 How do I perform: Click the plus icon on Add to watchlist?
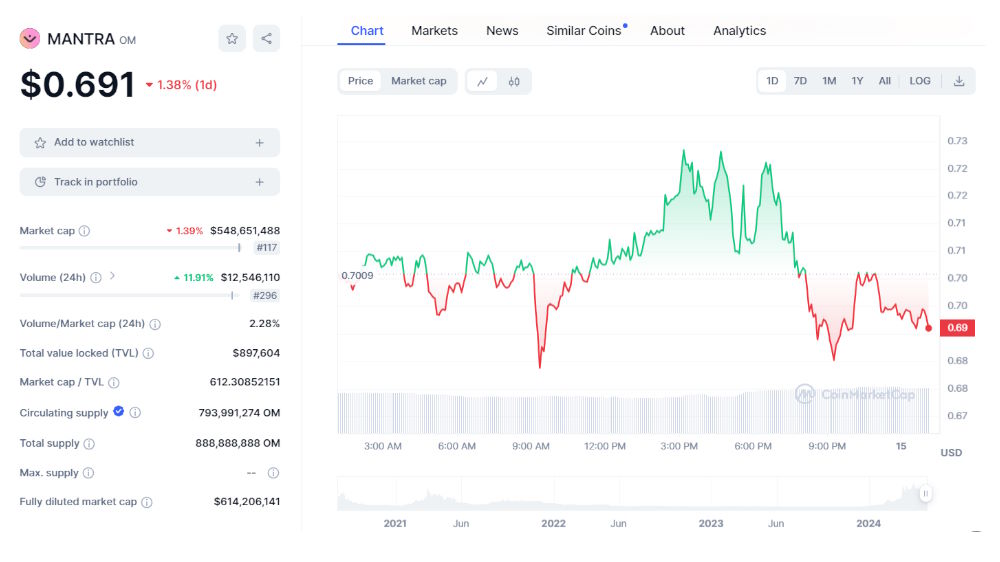260,143
